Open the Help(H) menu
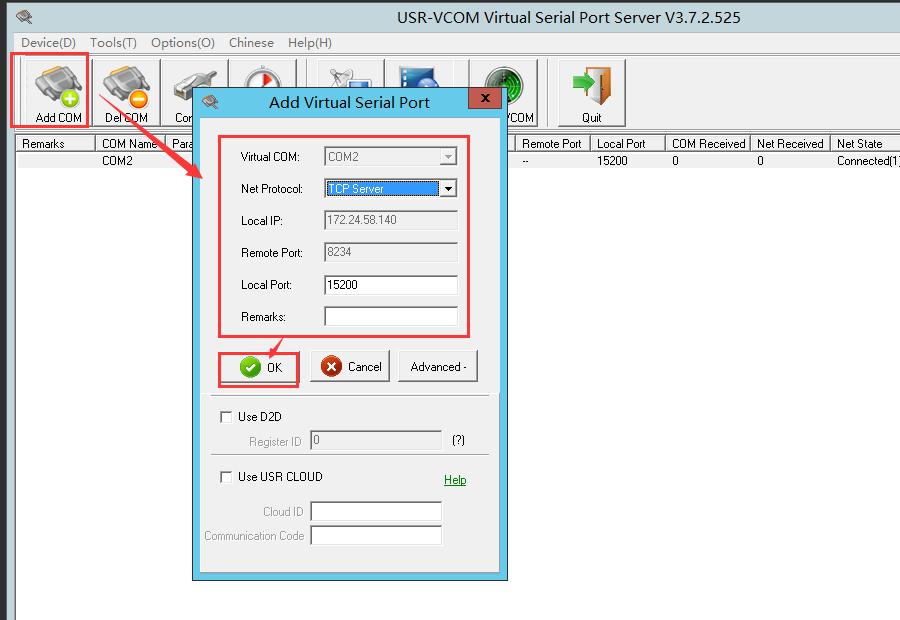 coord(309,42)
